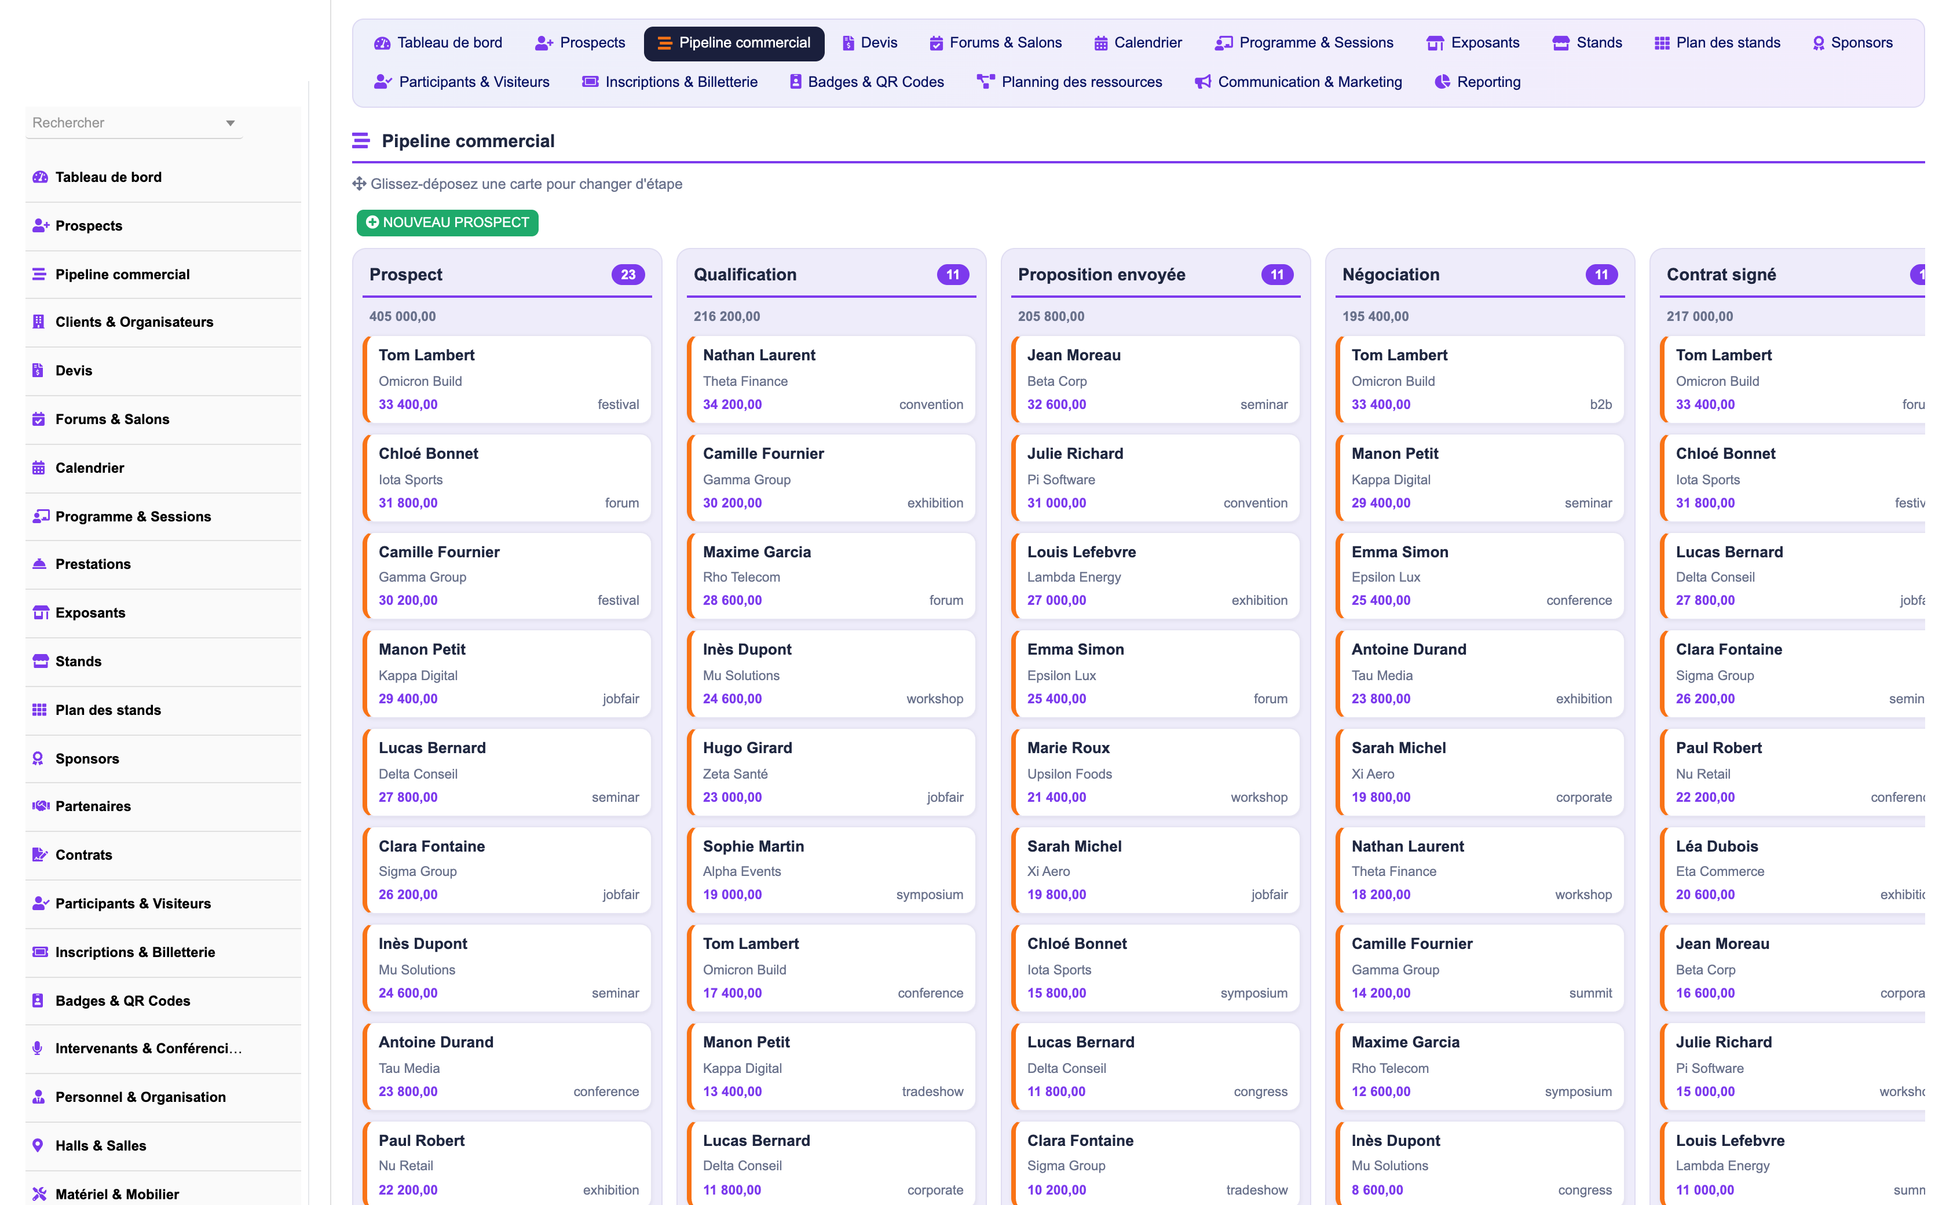Screen dimensions: 1946x1205
Task: Click the Reporting pie chart icon in top nav
Action: 1442,82
